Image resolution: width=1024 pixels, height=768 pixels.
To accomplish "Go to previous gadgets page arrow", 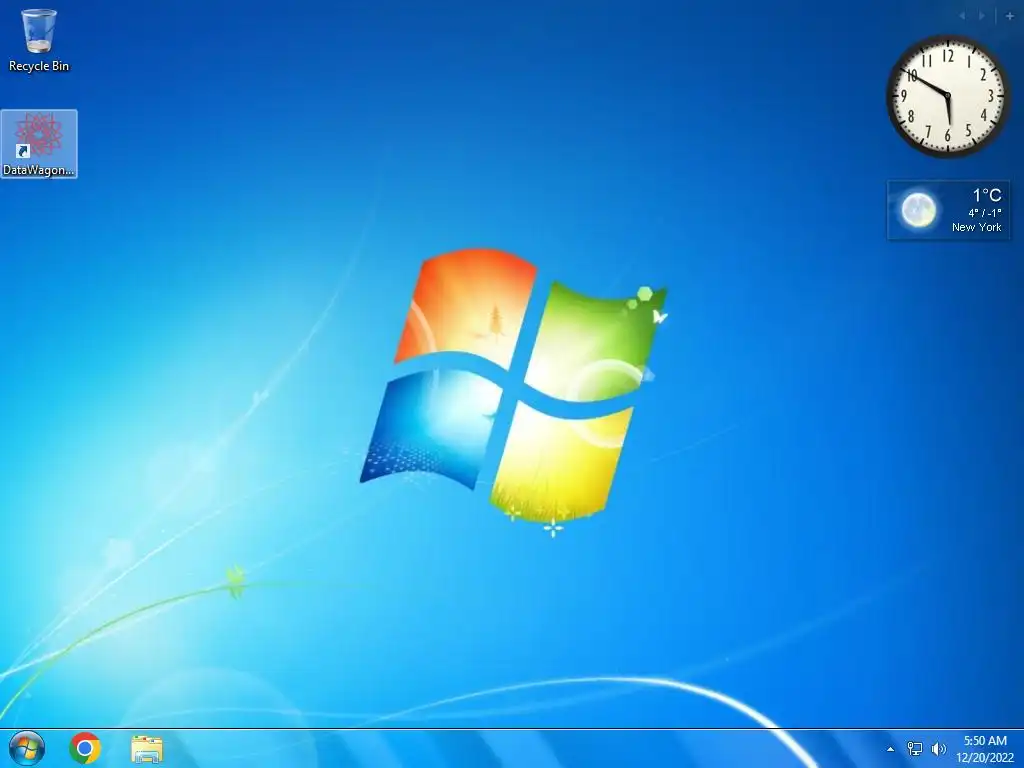I will pyautogui.click(x=962, y=16).
